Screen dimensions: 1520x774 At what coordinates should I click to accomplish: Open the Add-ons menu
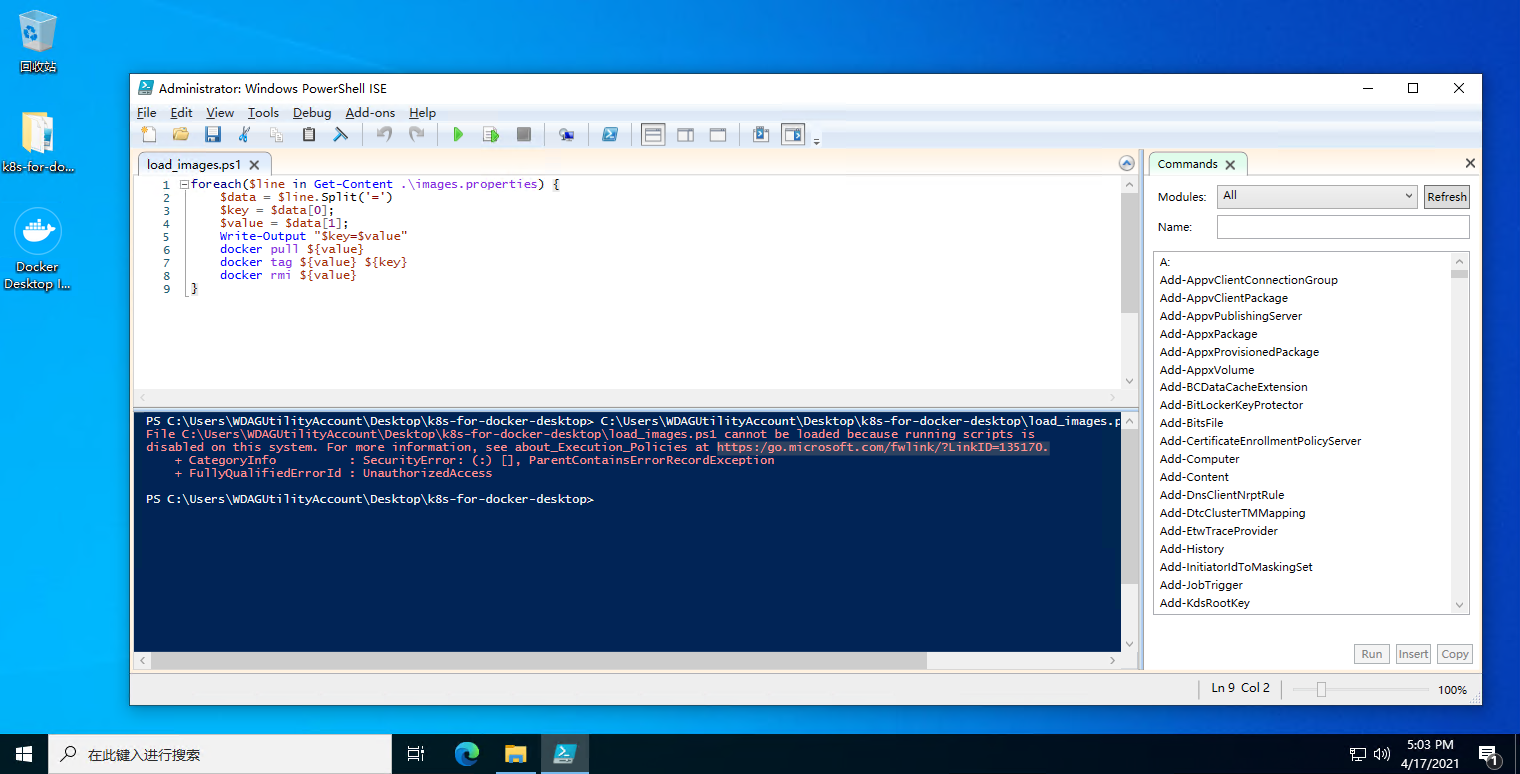pos(370,113)
